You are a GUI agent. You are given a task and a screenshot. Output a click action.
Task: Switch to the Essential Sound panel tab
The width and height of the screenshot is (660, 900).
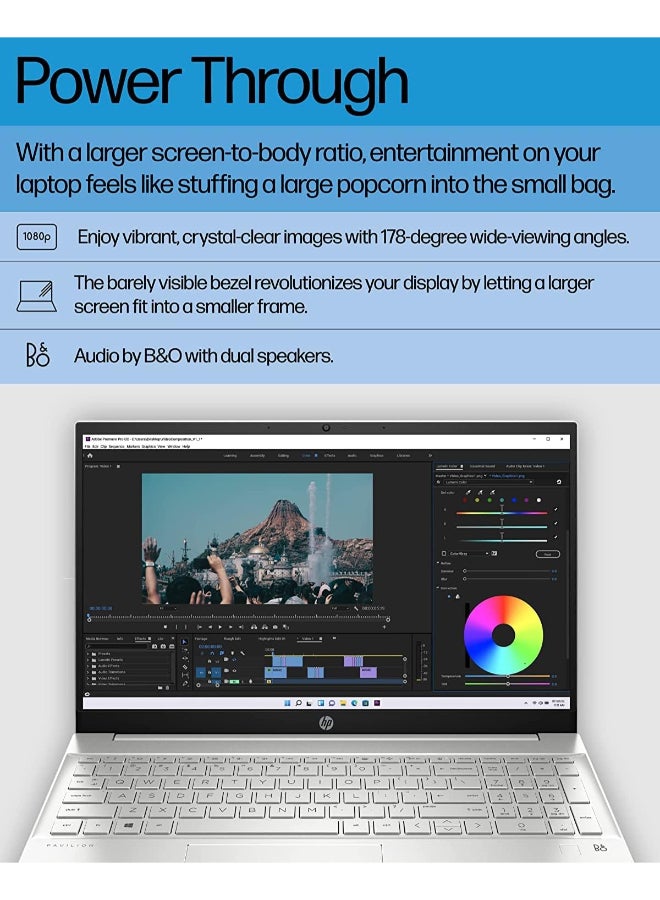(482, 466)
